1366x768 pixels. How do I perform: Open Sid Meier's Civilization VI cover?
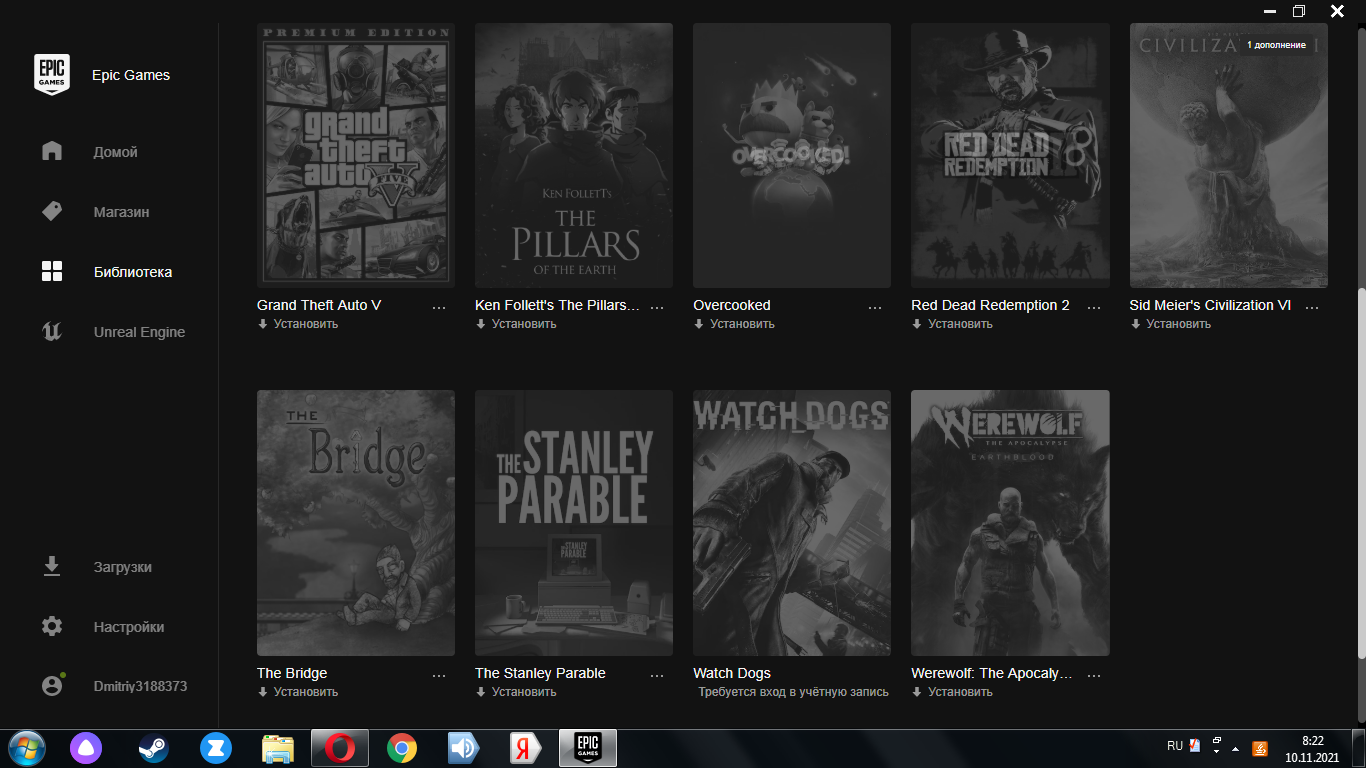tap(1229, 155)
